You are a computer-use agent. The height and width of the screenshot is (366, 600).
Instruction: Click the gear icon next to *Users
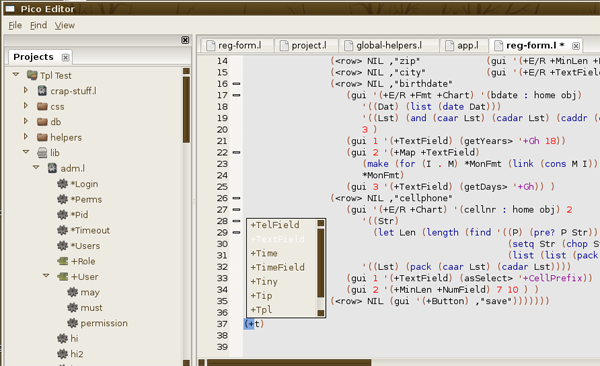tap(62, 245)
